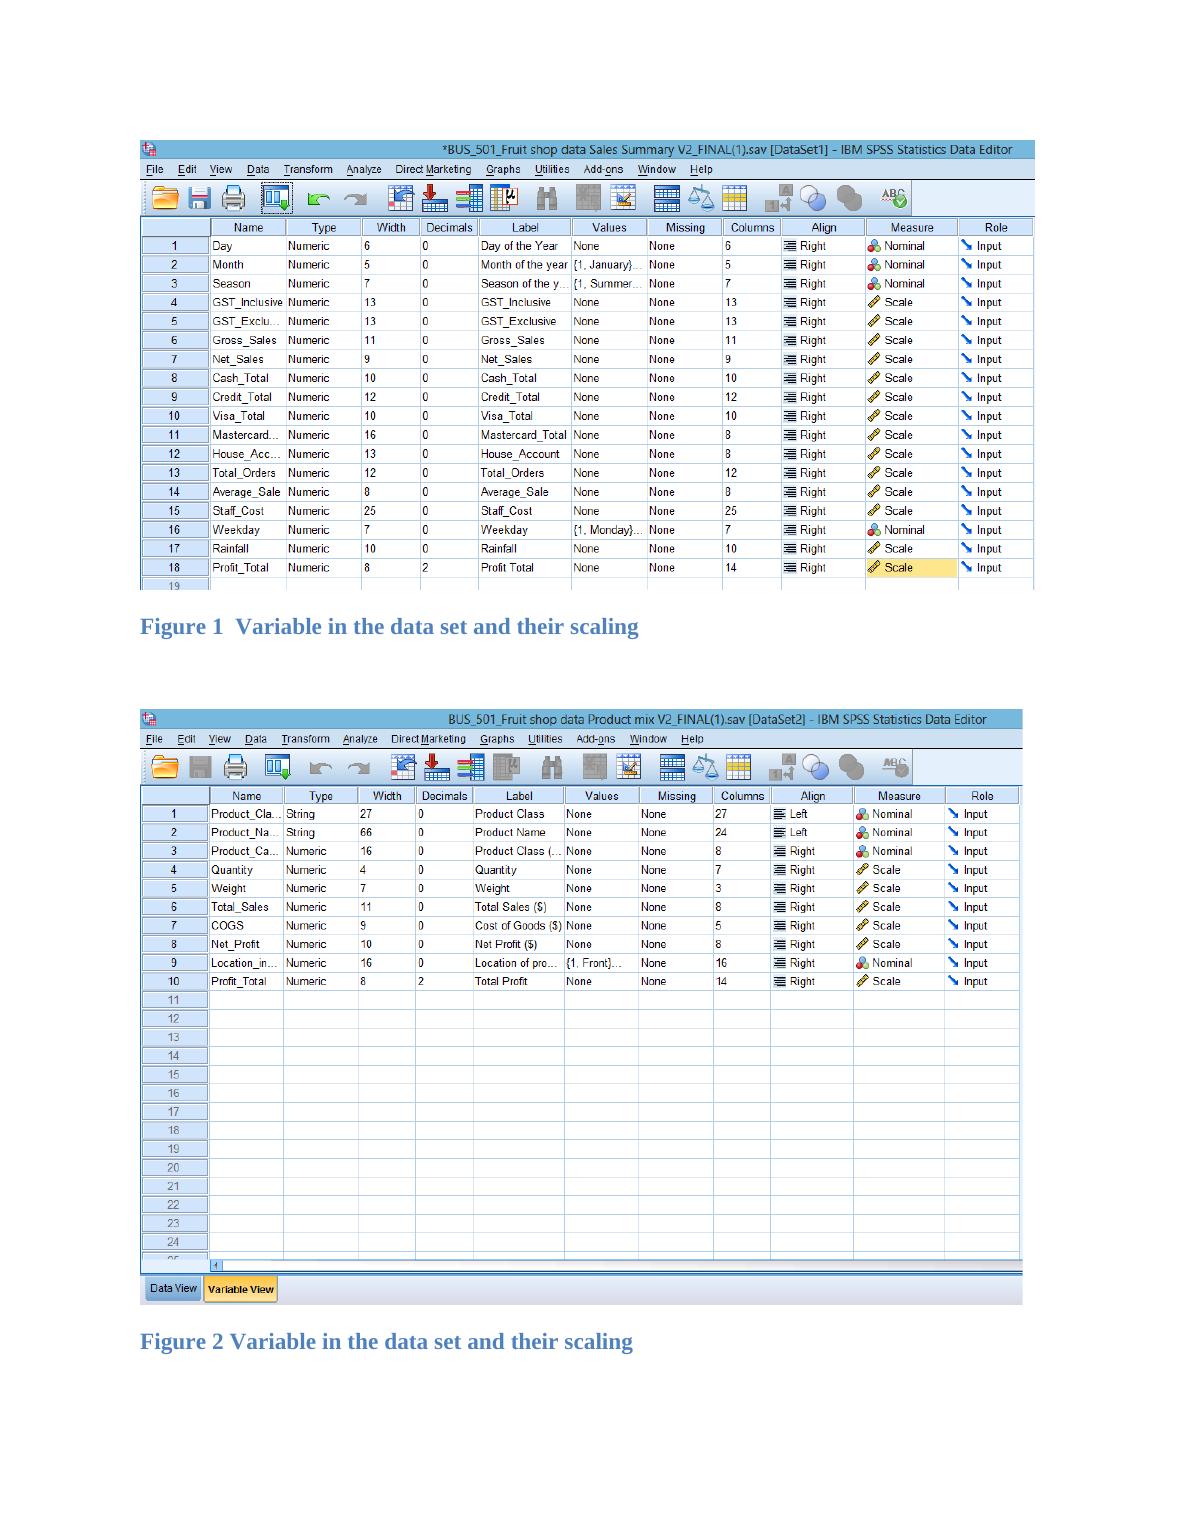
Task: Click Find binoculars icon in DataSet1 toolbar
Action: pyautogui.click(x=547, y=199)
